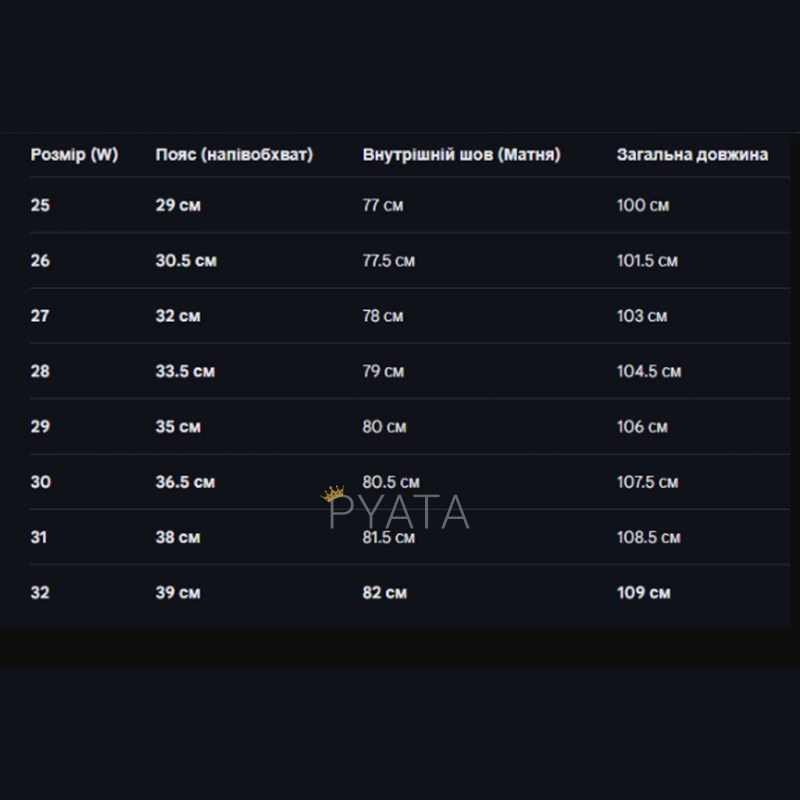
Task: Click the "104.5 см" total length value
Action: point(649,371)
